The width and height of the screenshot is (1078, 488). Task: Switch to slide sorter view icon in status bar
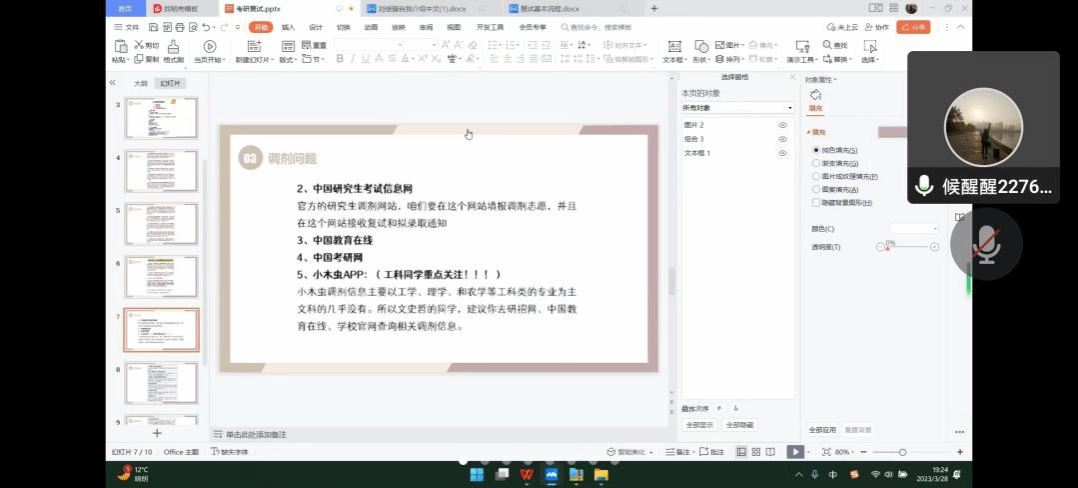tap(756, 452)
